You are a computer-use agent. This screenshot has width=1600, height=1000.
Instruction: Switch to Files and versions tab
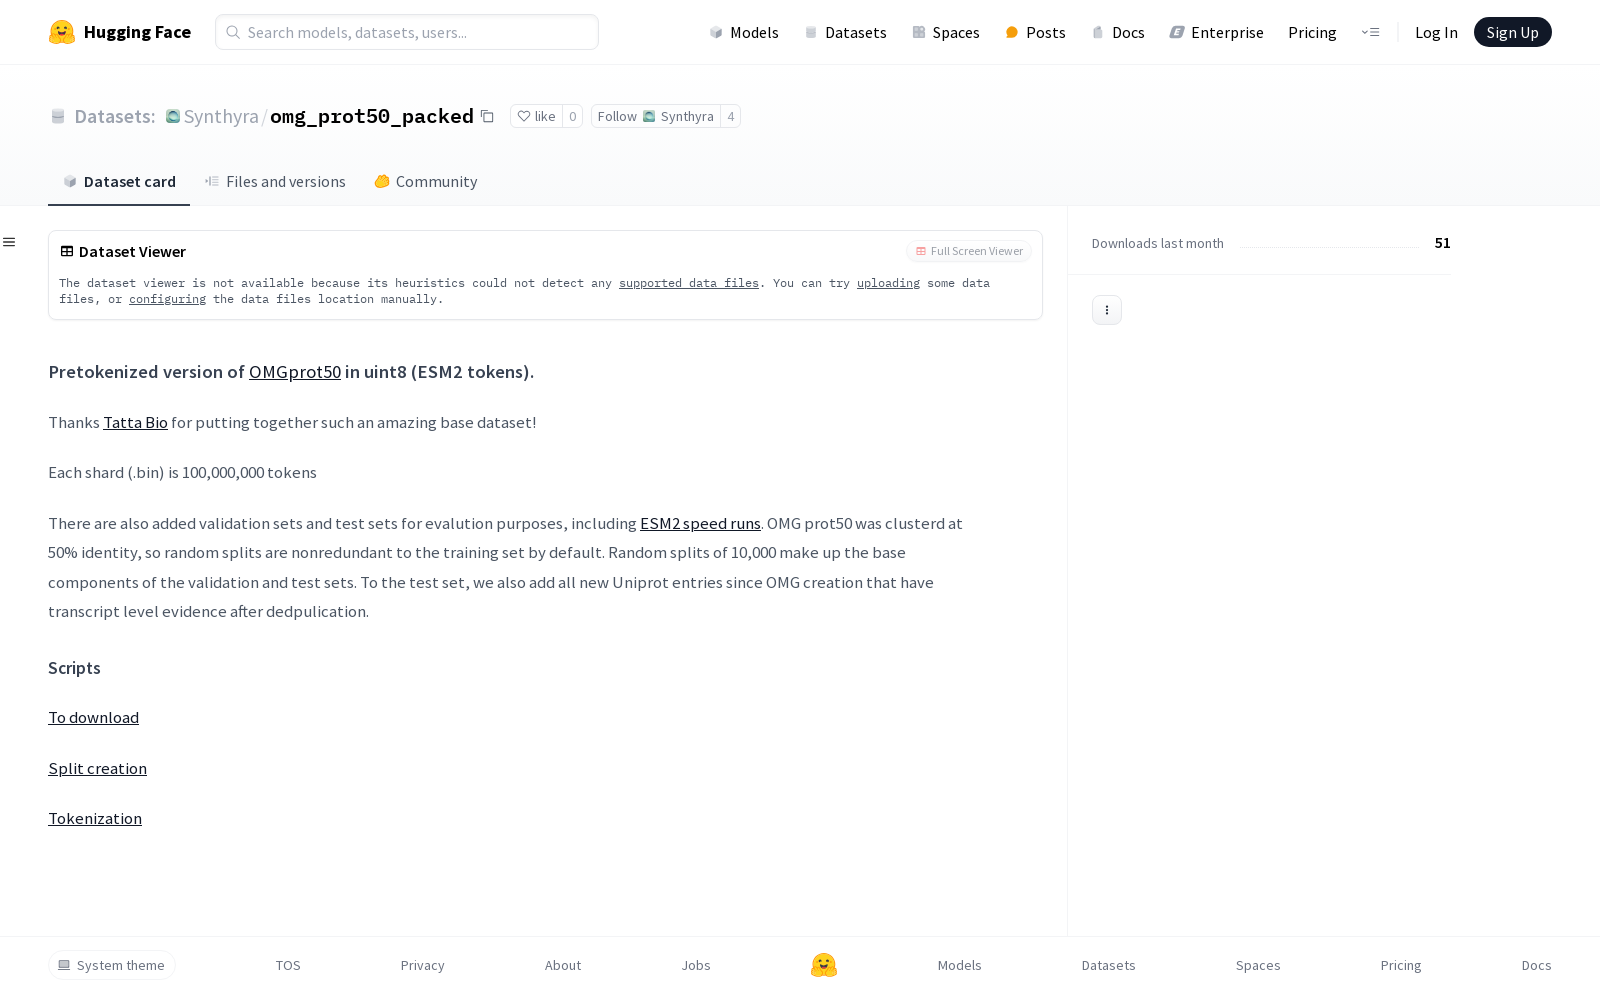point(275,181)
